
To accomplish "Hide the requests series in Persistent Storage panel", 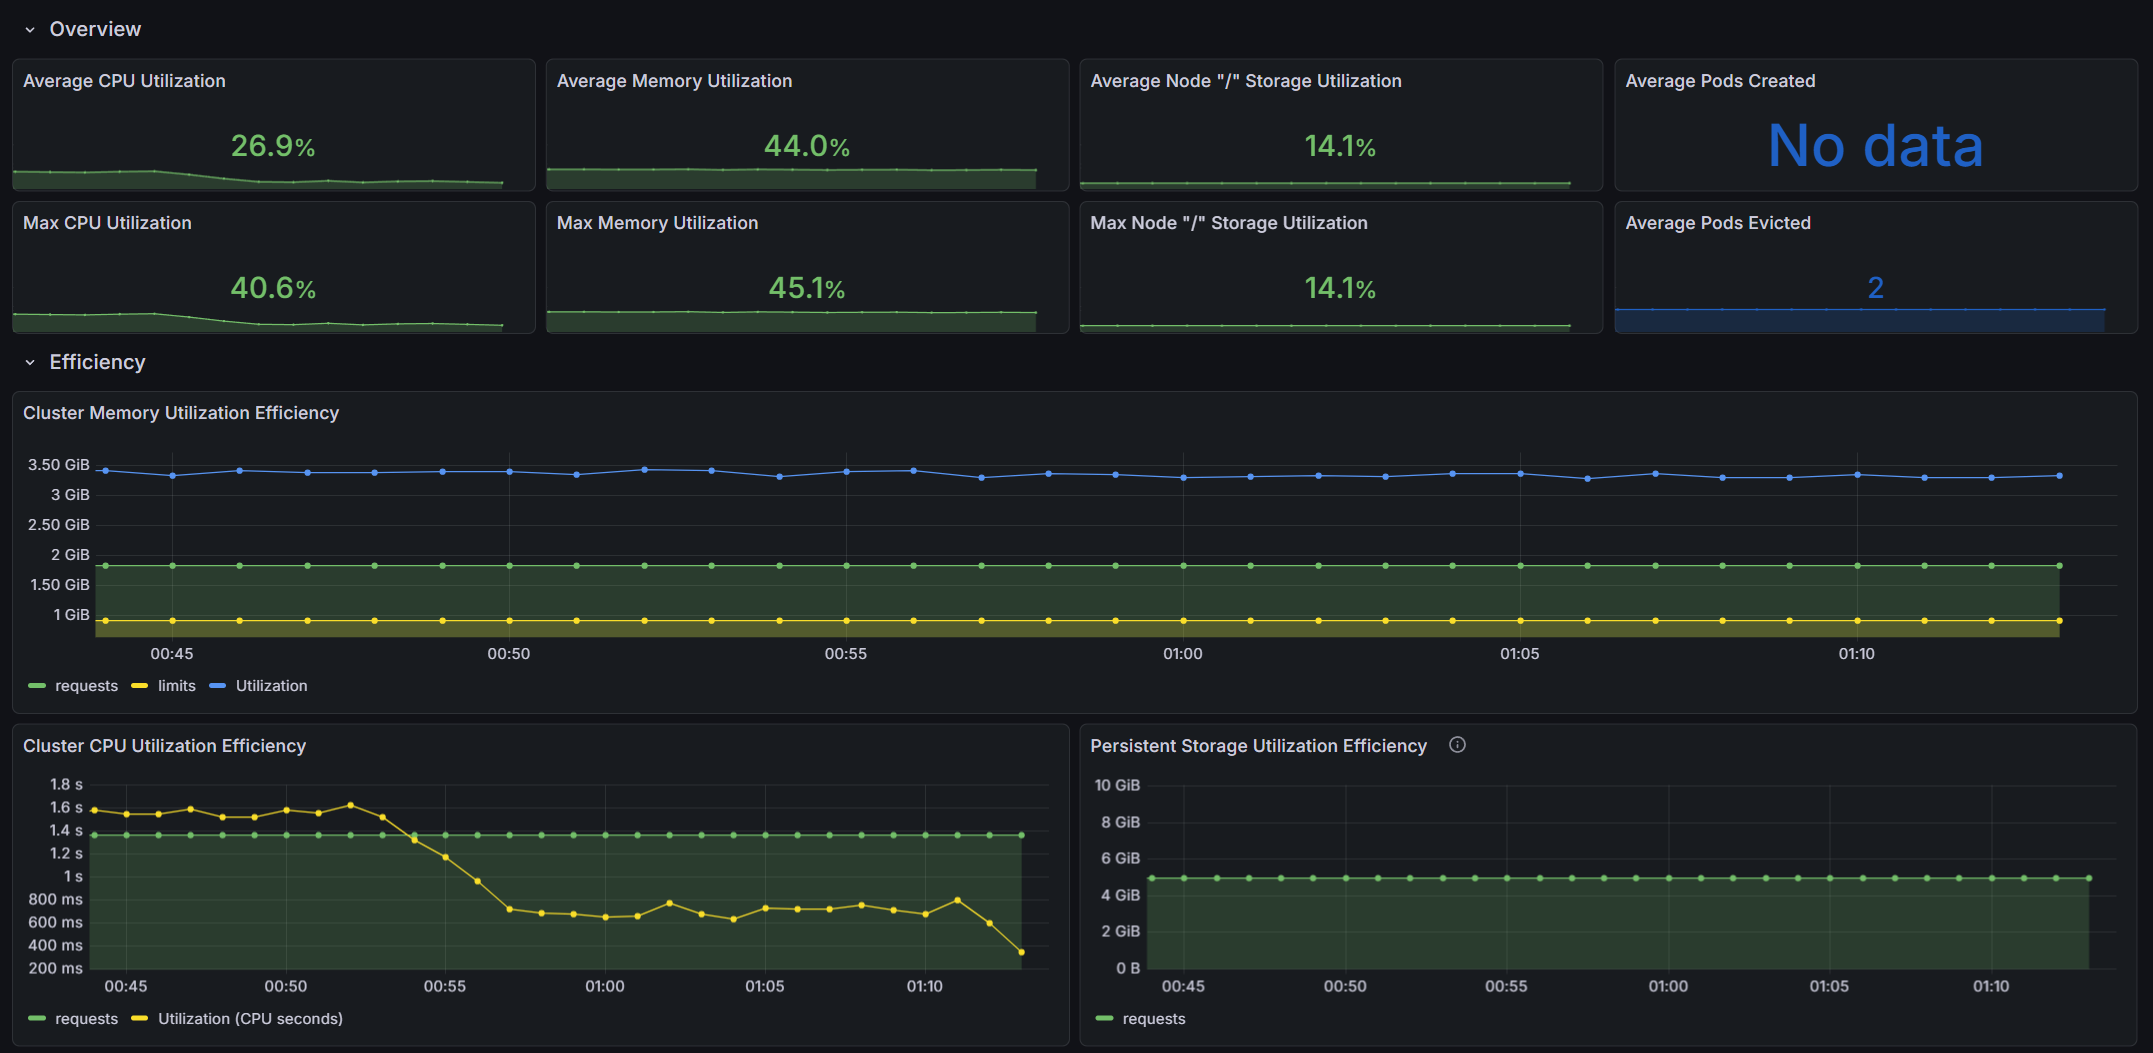I will [1156, 1018].
